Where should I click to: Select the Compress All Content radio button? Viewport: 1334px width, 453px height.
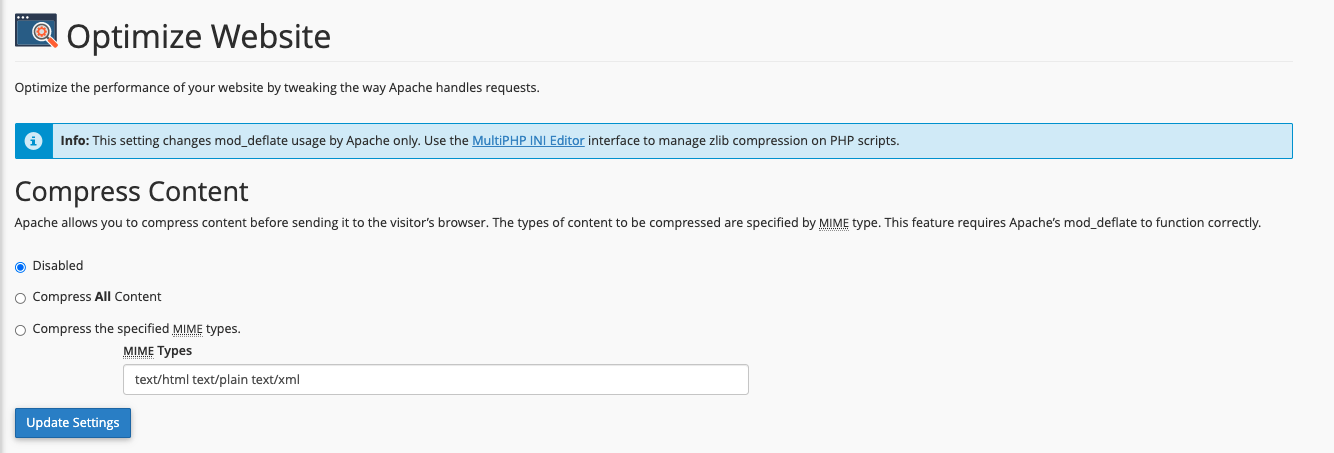(x=20, y=298)
